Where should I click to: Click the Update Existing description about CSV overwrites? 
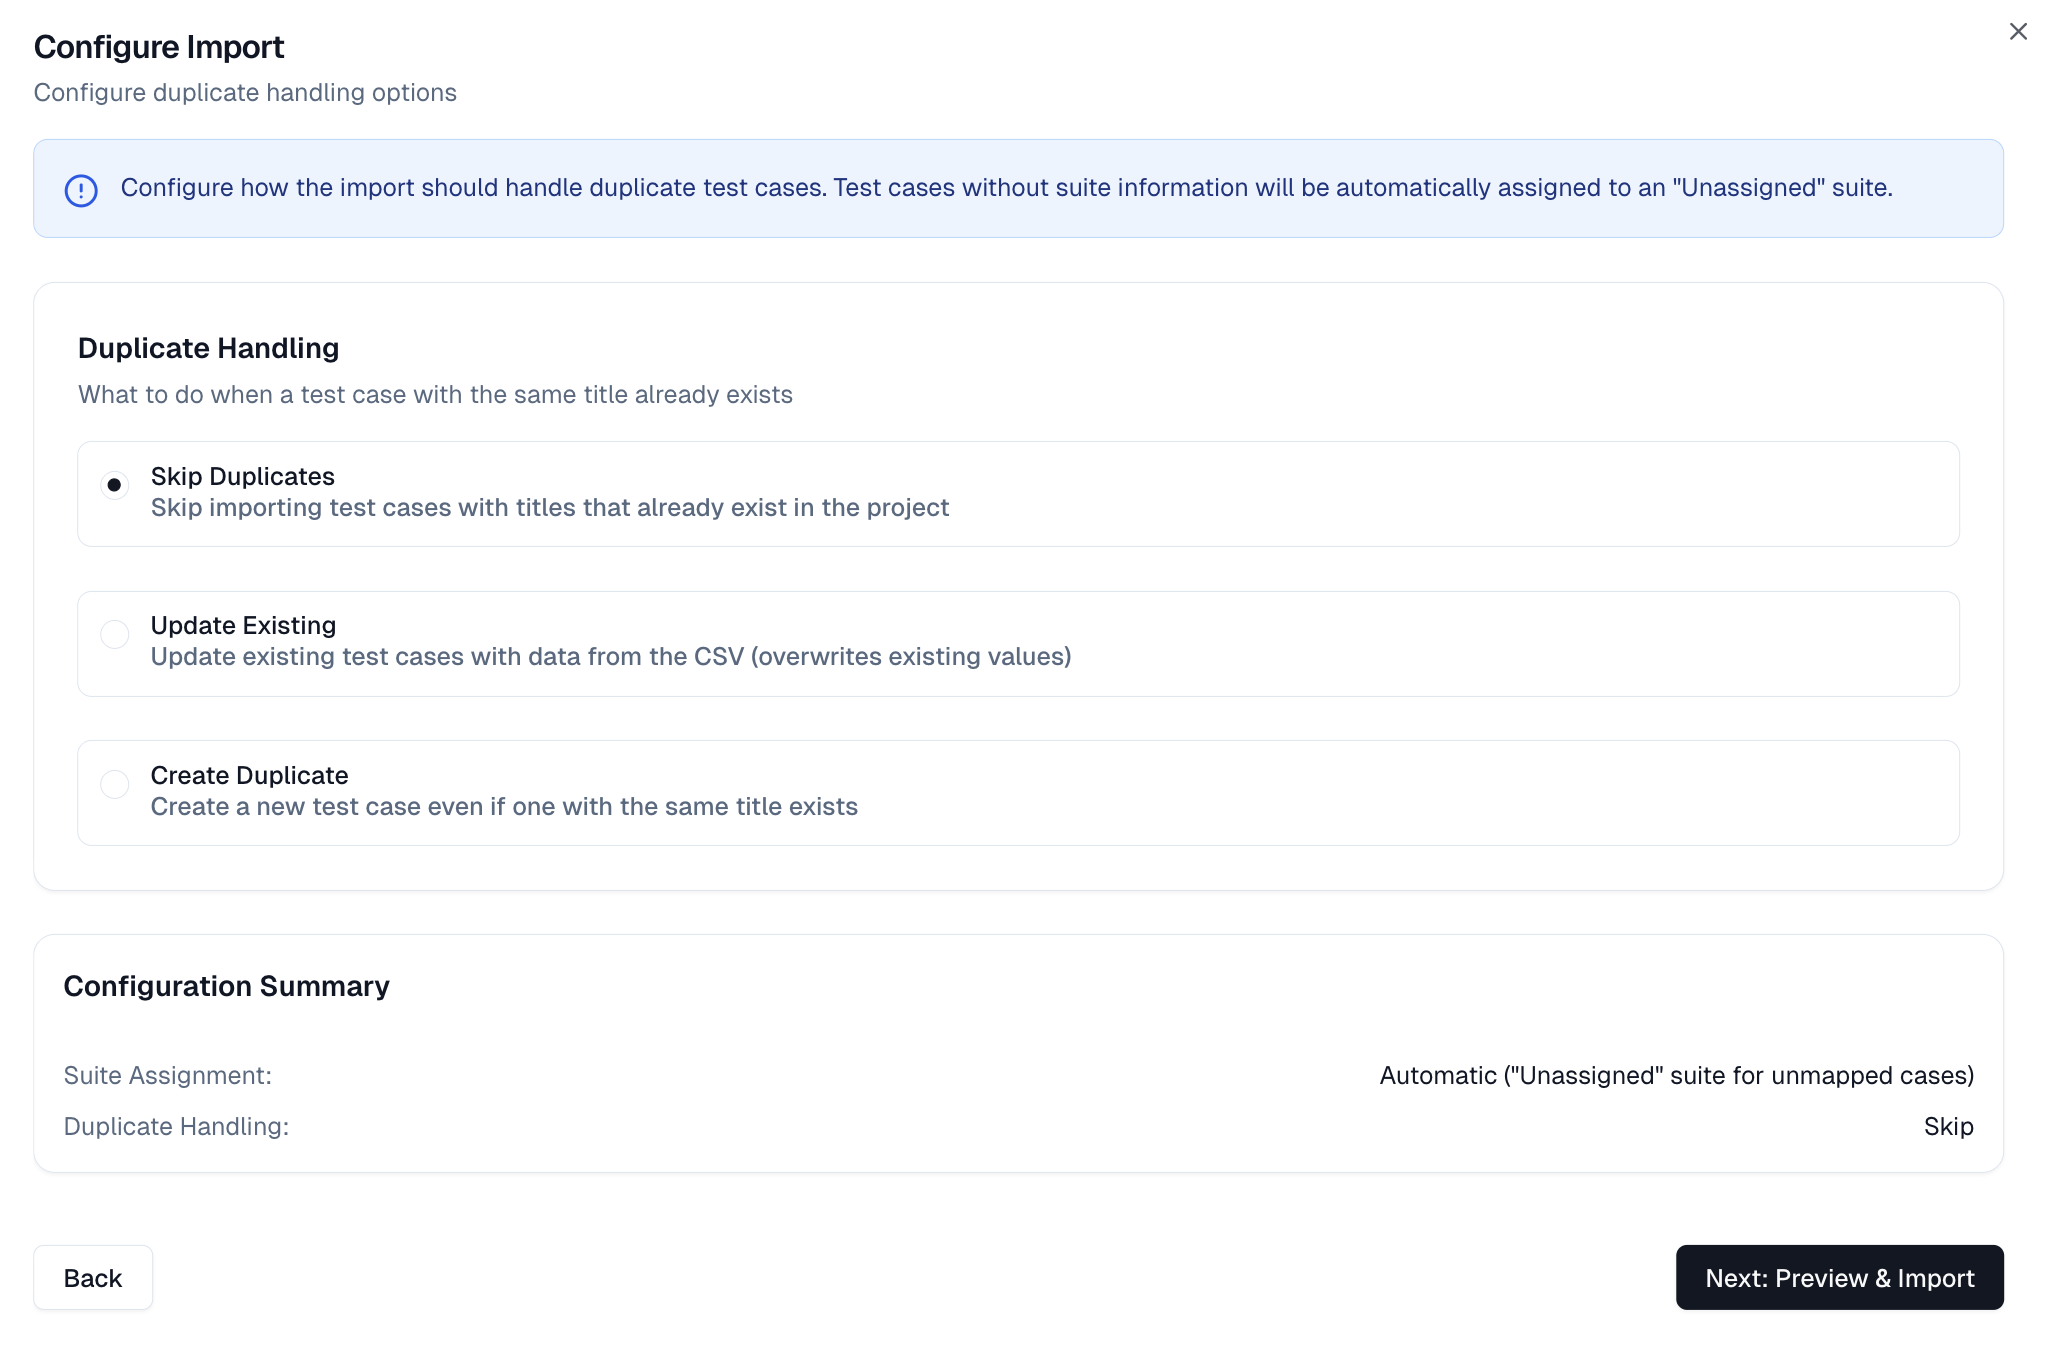(610, 657)
